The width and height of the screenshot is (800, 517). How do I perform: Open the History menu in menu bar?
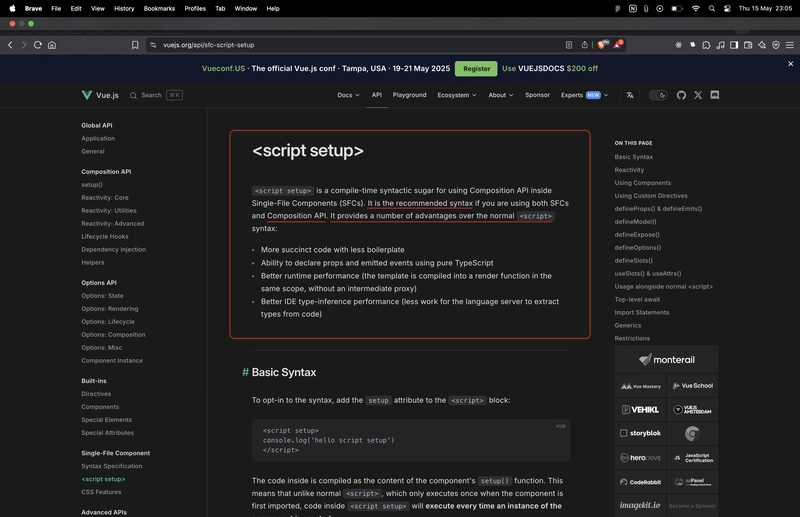pyautogui.click(x=124, y=8)
